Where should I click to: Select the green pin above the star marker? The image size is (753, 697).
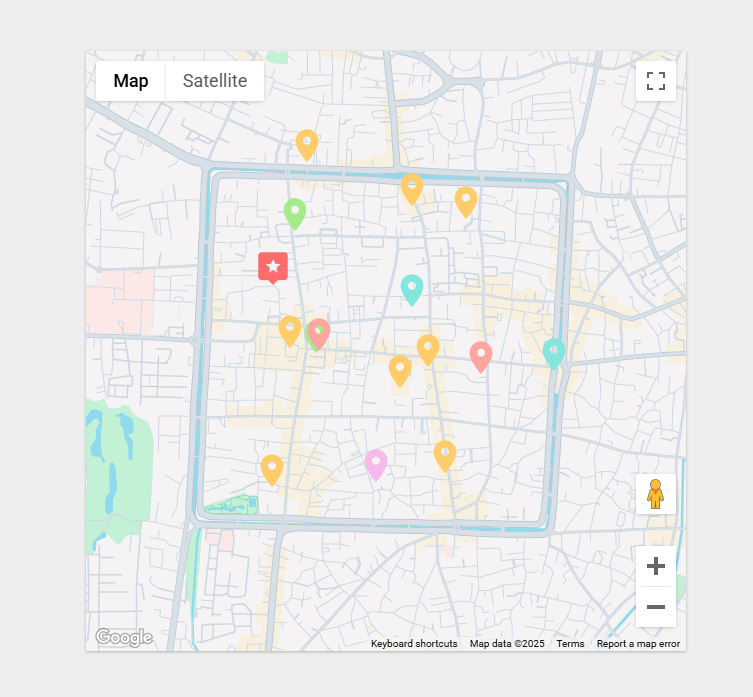point(295,214)
